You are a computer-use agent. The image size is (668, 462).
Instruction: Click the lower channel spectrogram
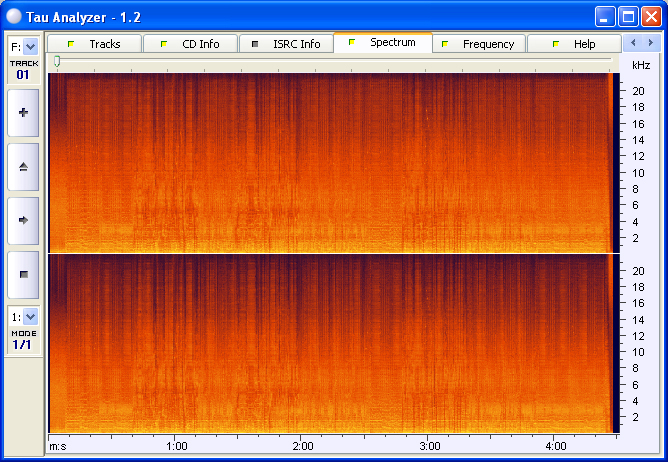330,342
